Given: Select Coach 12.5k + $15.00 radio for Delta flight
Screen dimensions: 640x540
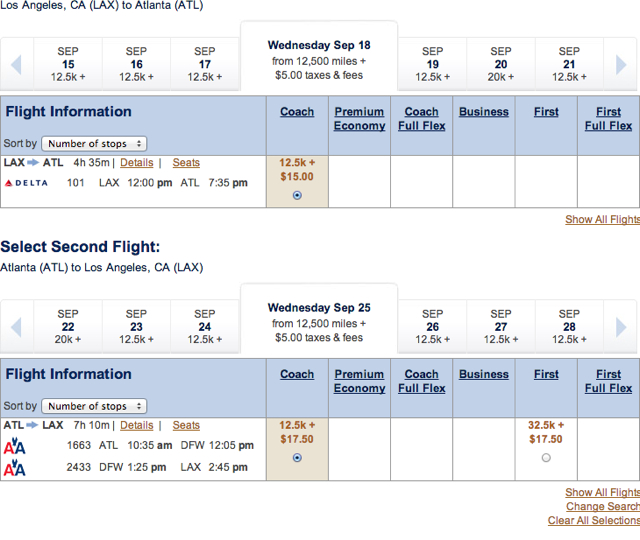Looking at the screenshot, I should coord(297,195).
